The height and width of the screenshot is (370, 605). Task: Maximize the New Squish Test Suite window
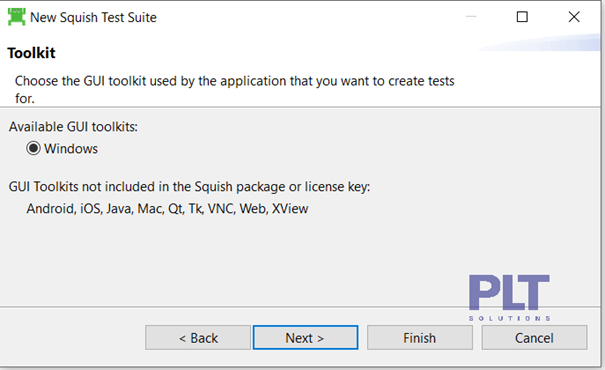[x=522, y=17]
